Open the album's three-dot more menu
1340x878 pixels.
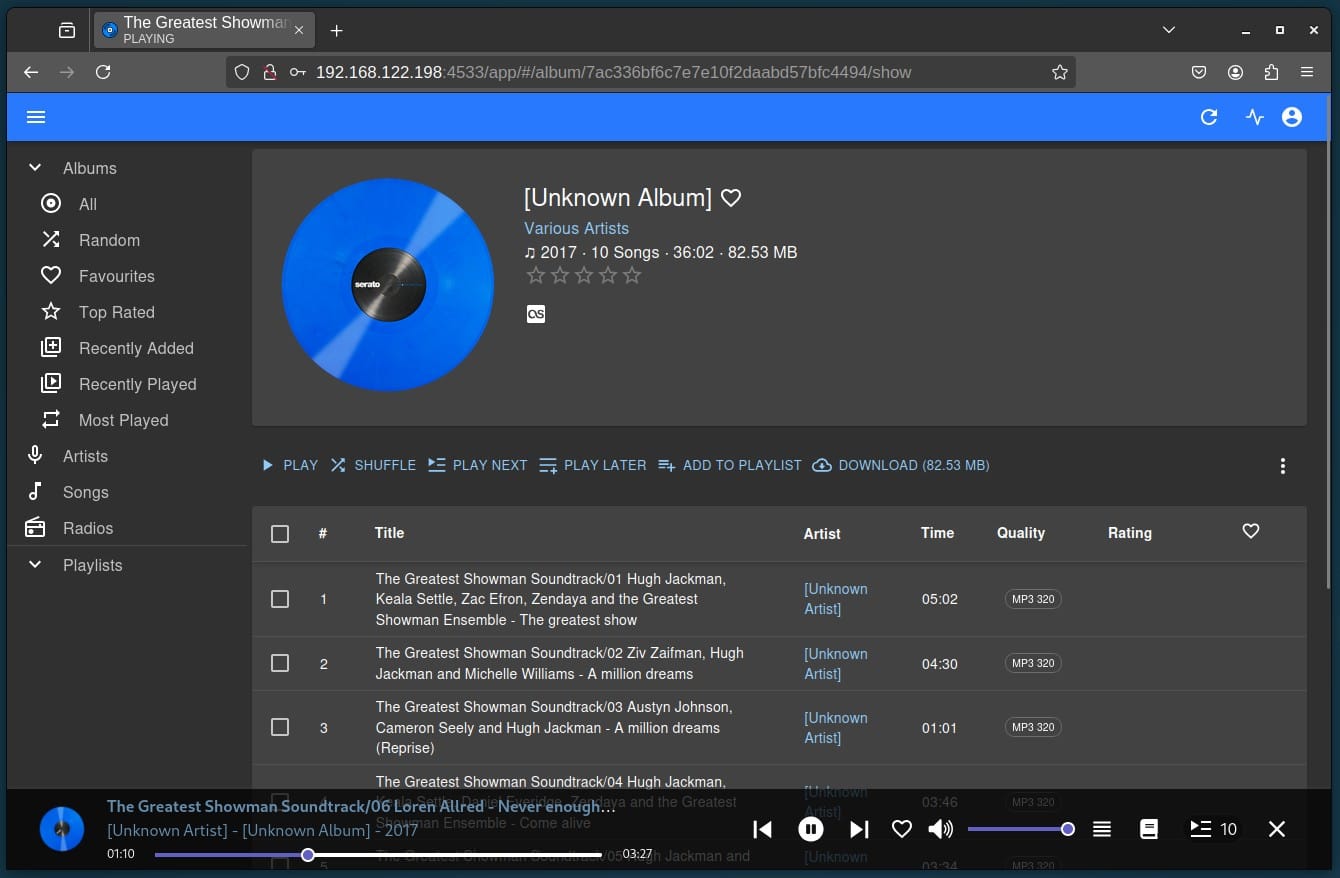click(1283, 466)
